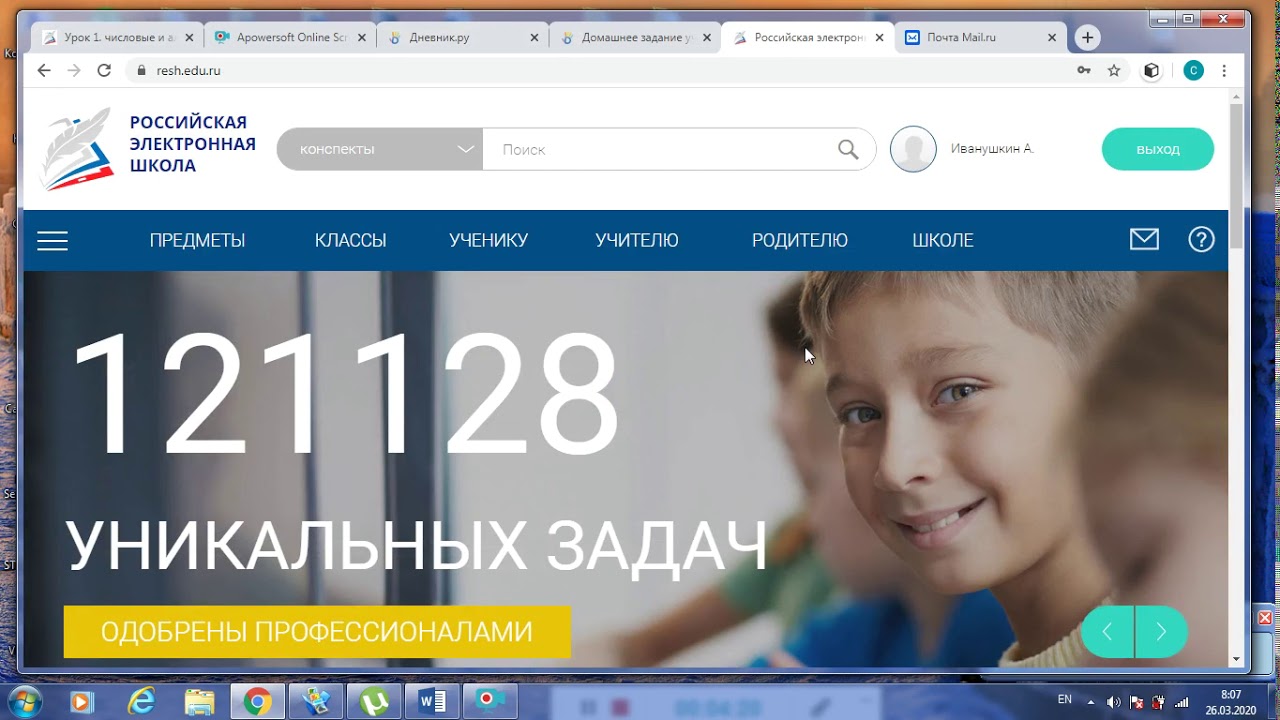This screenshot has height=720, width=1280.
Task: Open Chrome three-dot menu
Action: (1224, 70)
